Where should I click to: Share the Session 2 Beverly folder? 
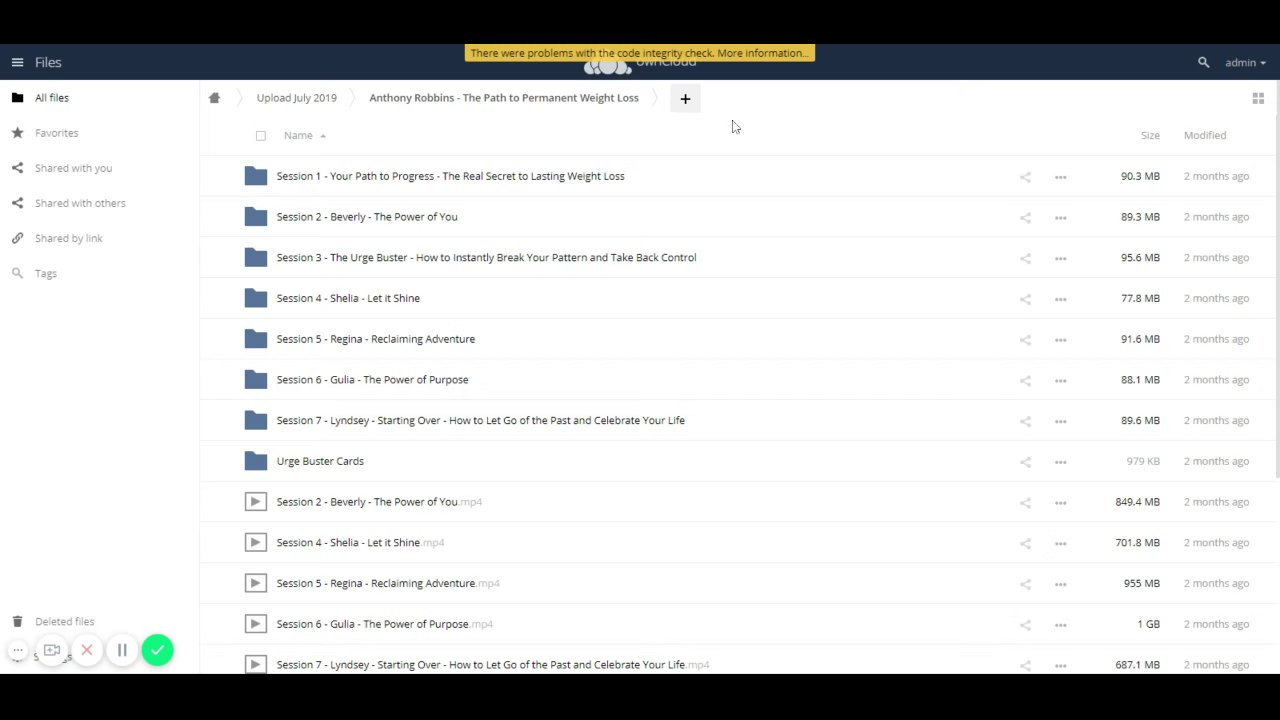(1025, 217)
